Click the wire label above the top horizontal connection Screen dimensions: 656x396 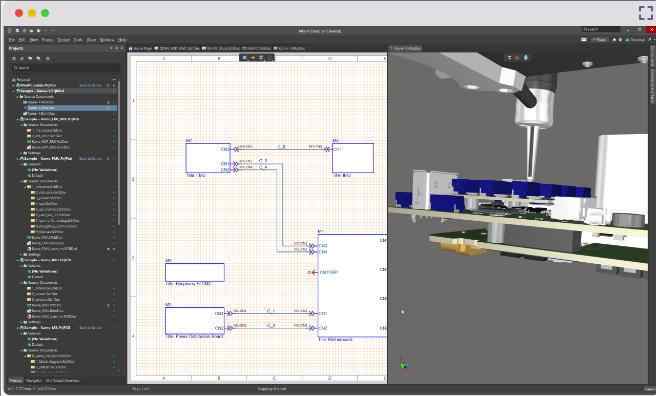[x=282, y=146]
